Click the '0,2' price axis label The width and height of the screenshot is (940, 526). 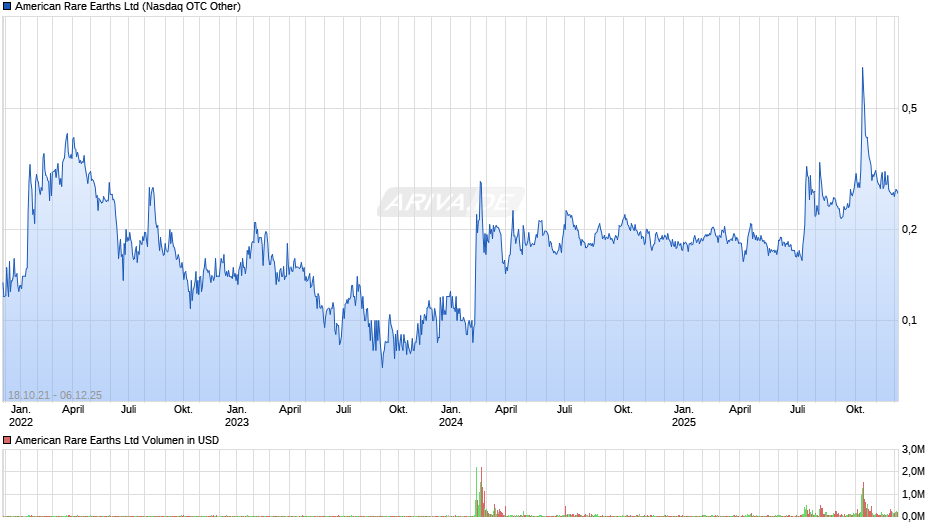coord(909,230)
